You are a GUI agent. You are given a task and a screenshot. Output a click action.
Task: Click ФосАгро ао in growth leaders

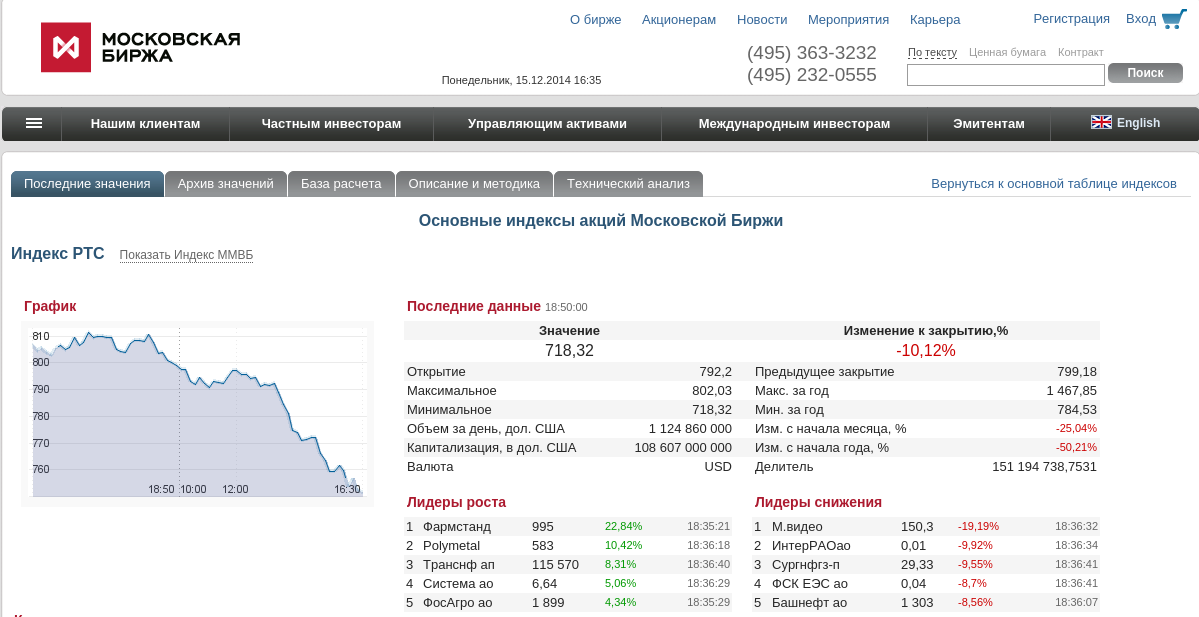tap(457, 603)
